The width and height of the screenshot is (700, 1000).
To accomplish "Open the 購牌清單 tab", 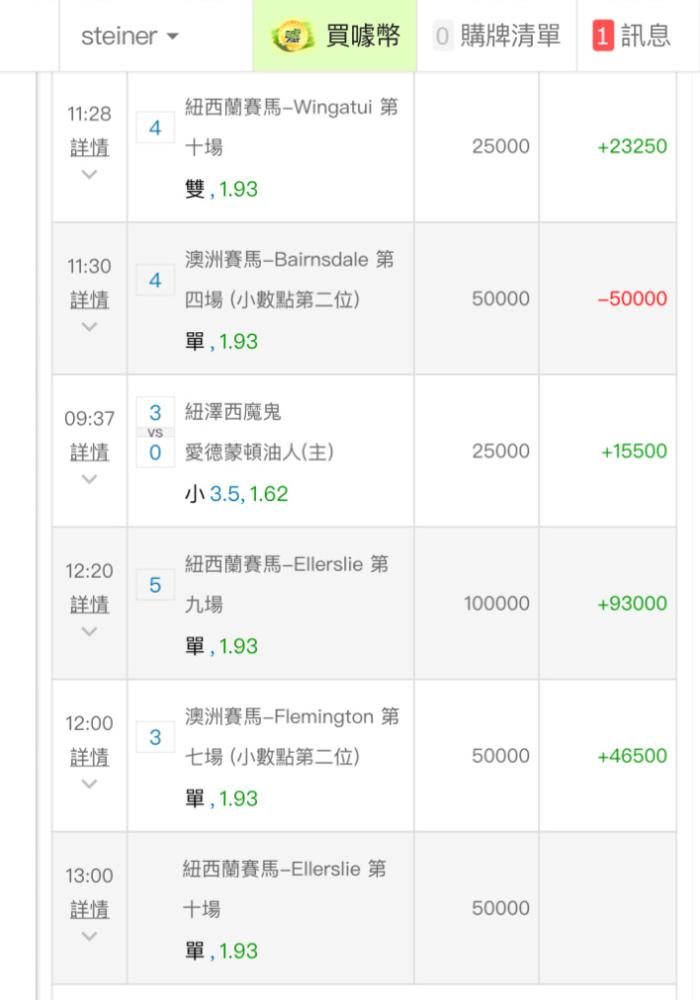I will (497, 35).
